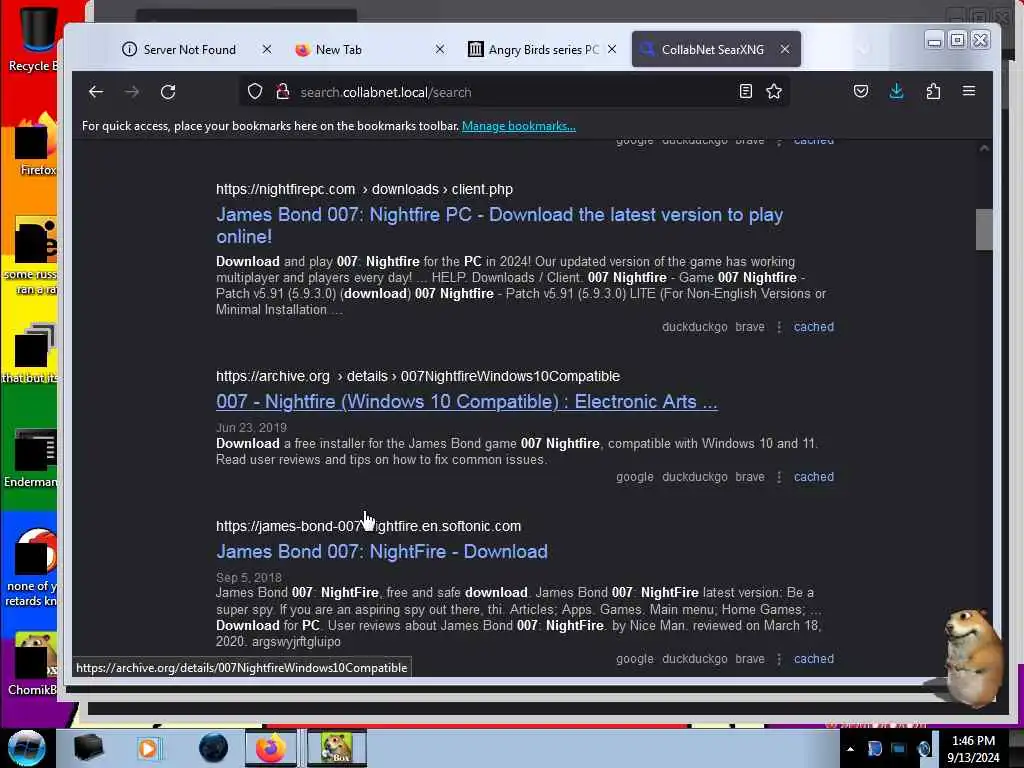Screen dimensions: 1024x768
Task: Show hidden system tray icons arrow
Action: point(850,749)
